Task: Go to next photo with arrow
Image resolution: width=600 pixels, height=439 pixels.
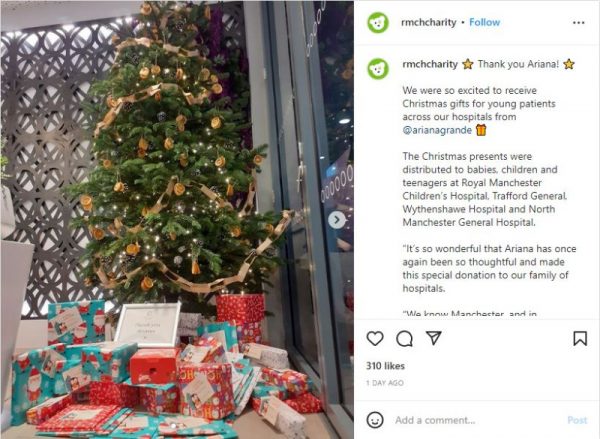Action: [x=337, y=220]
